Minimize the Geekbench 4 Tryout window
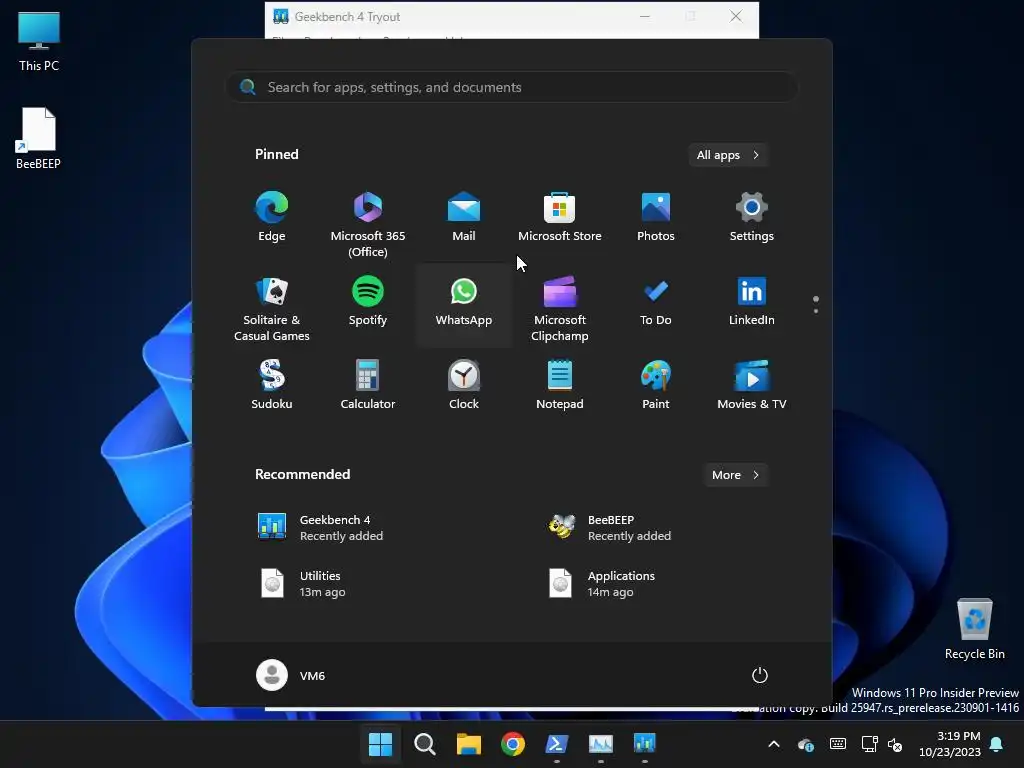 point(645,16)
